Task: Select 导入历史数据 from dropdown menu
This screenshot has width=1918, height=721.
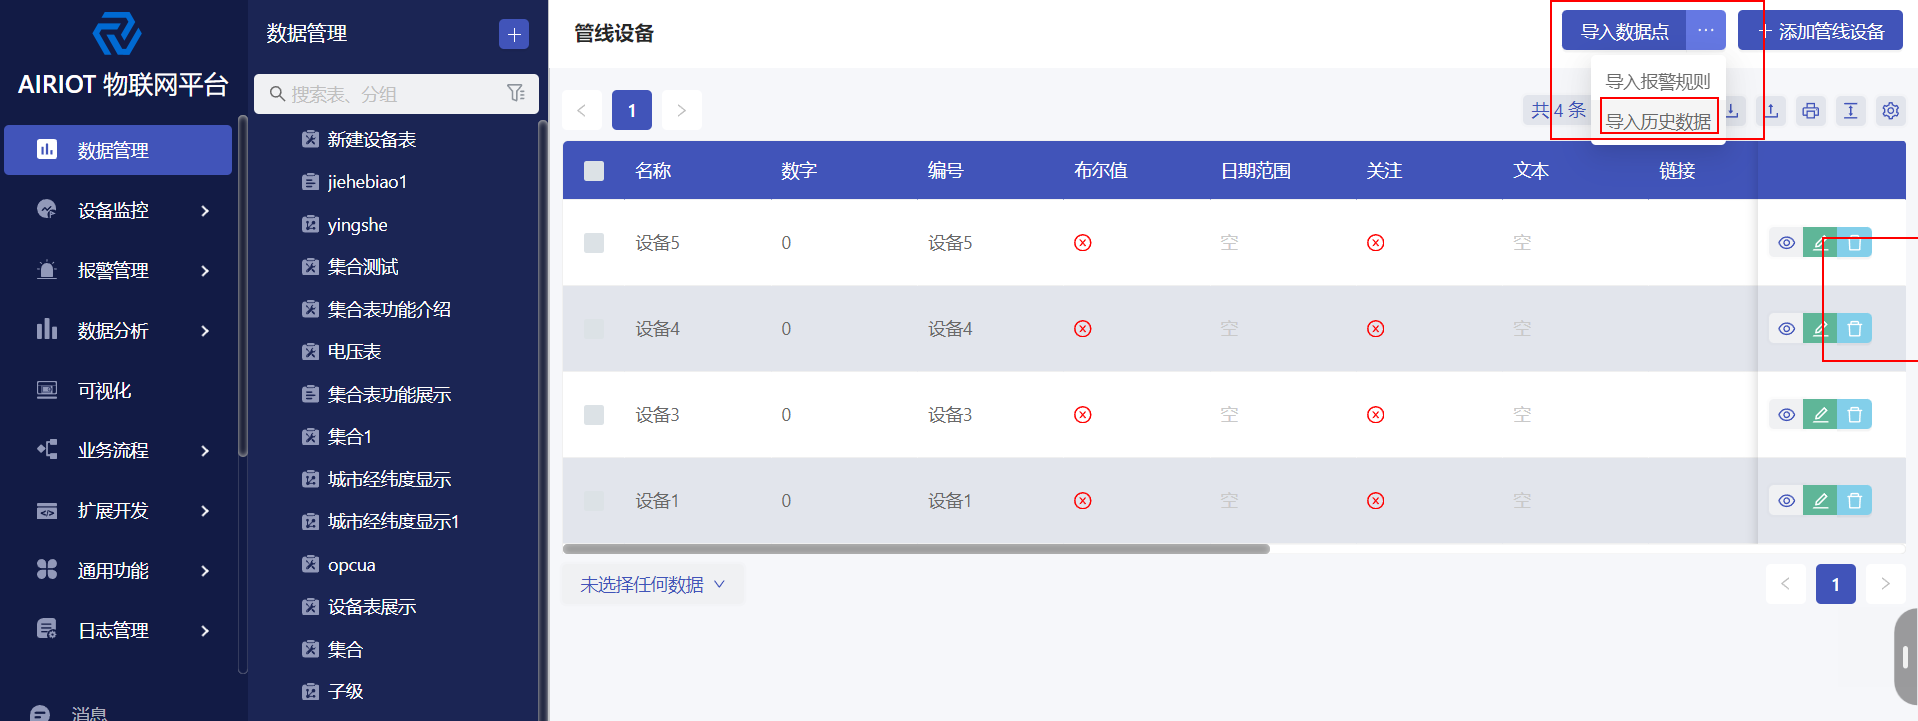Action: [1658, 121]
